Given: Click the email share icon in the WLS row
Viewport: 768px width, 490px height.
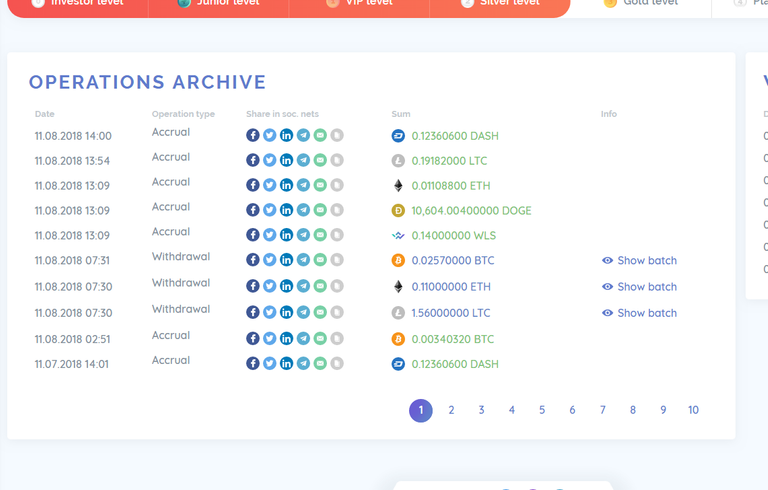Looking at the screenshot, I should pos(320,235).
